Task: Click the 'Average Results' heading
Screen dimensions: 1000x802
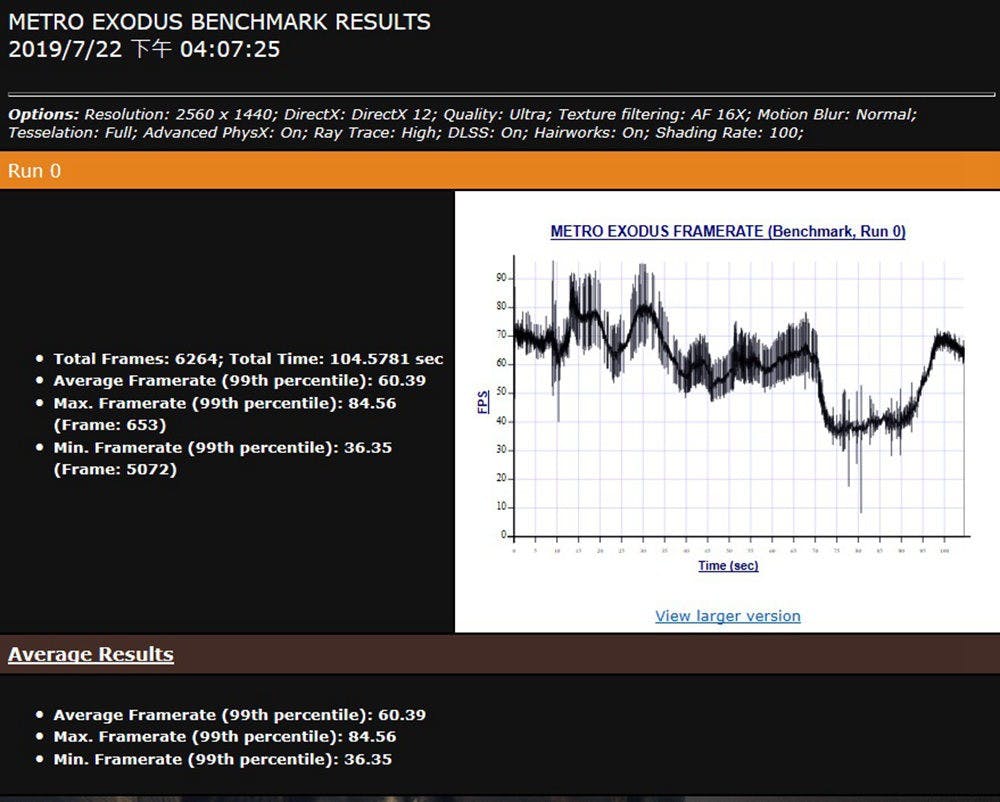Action: [91, 654]
